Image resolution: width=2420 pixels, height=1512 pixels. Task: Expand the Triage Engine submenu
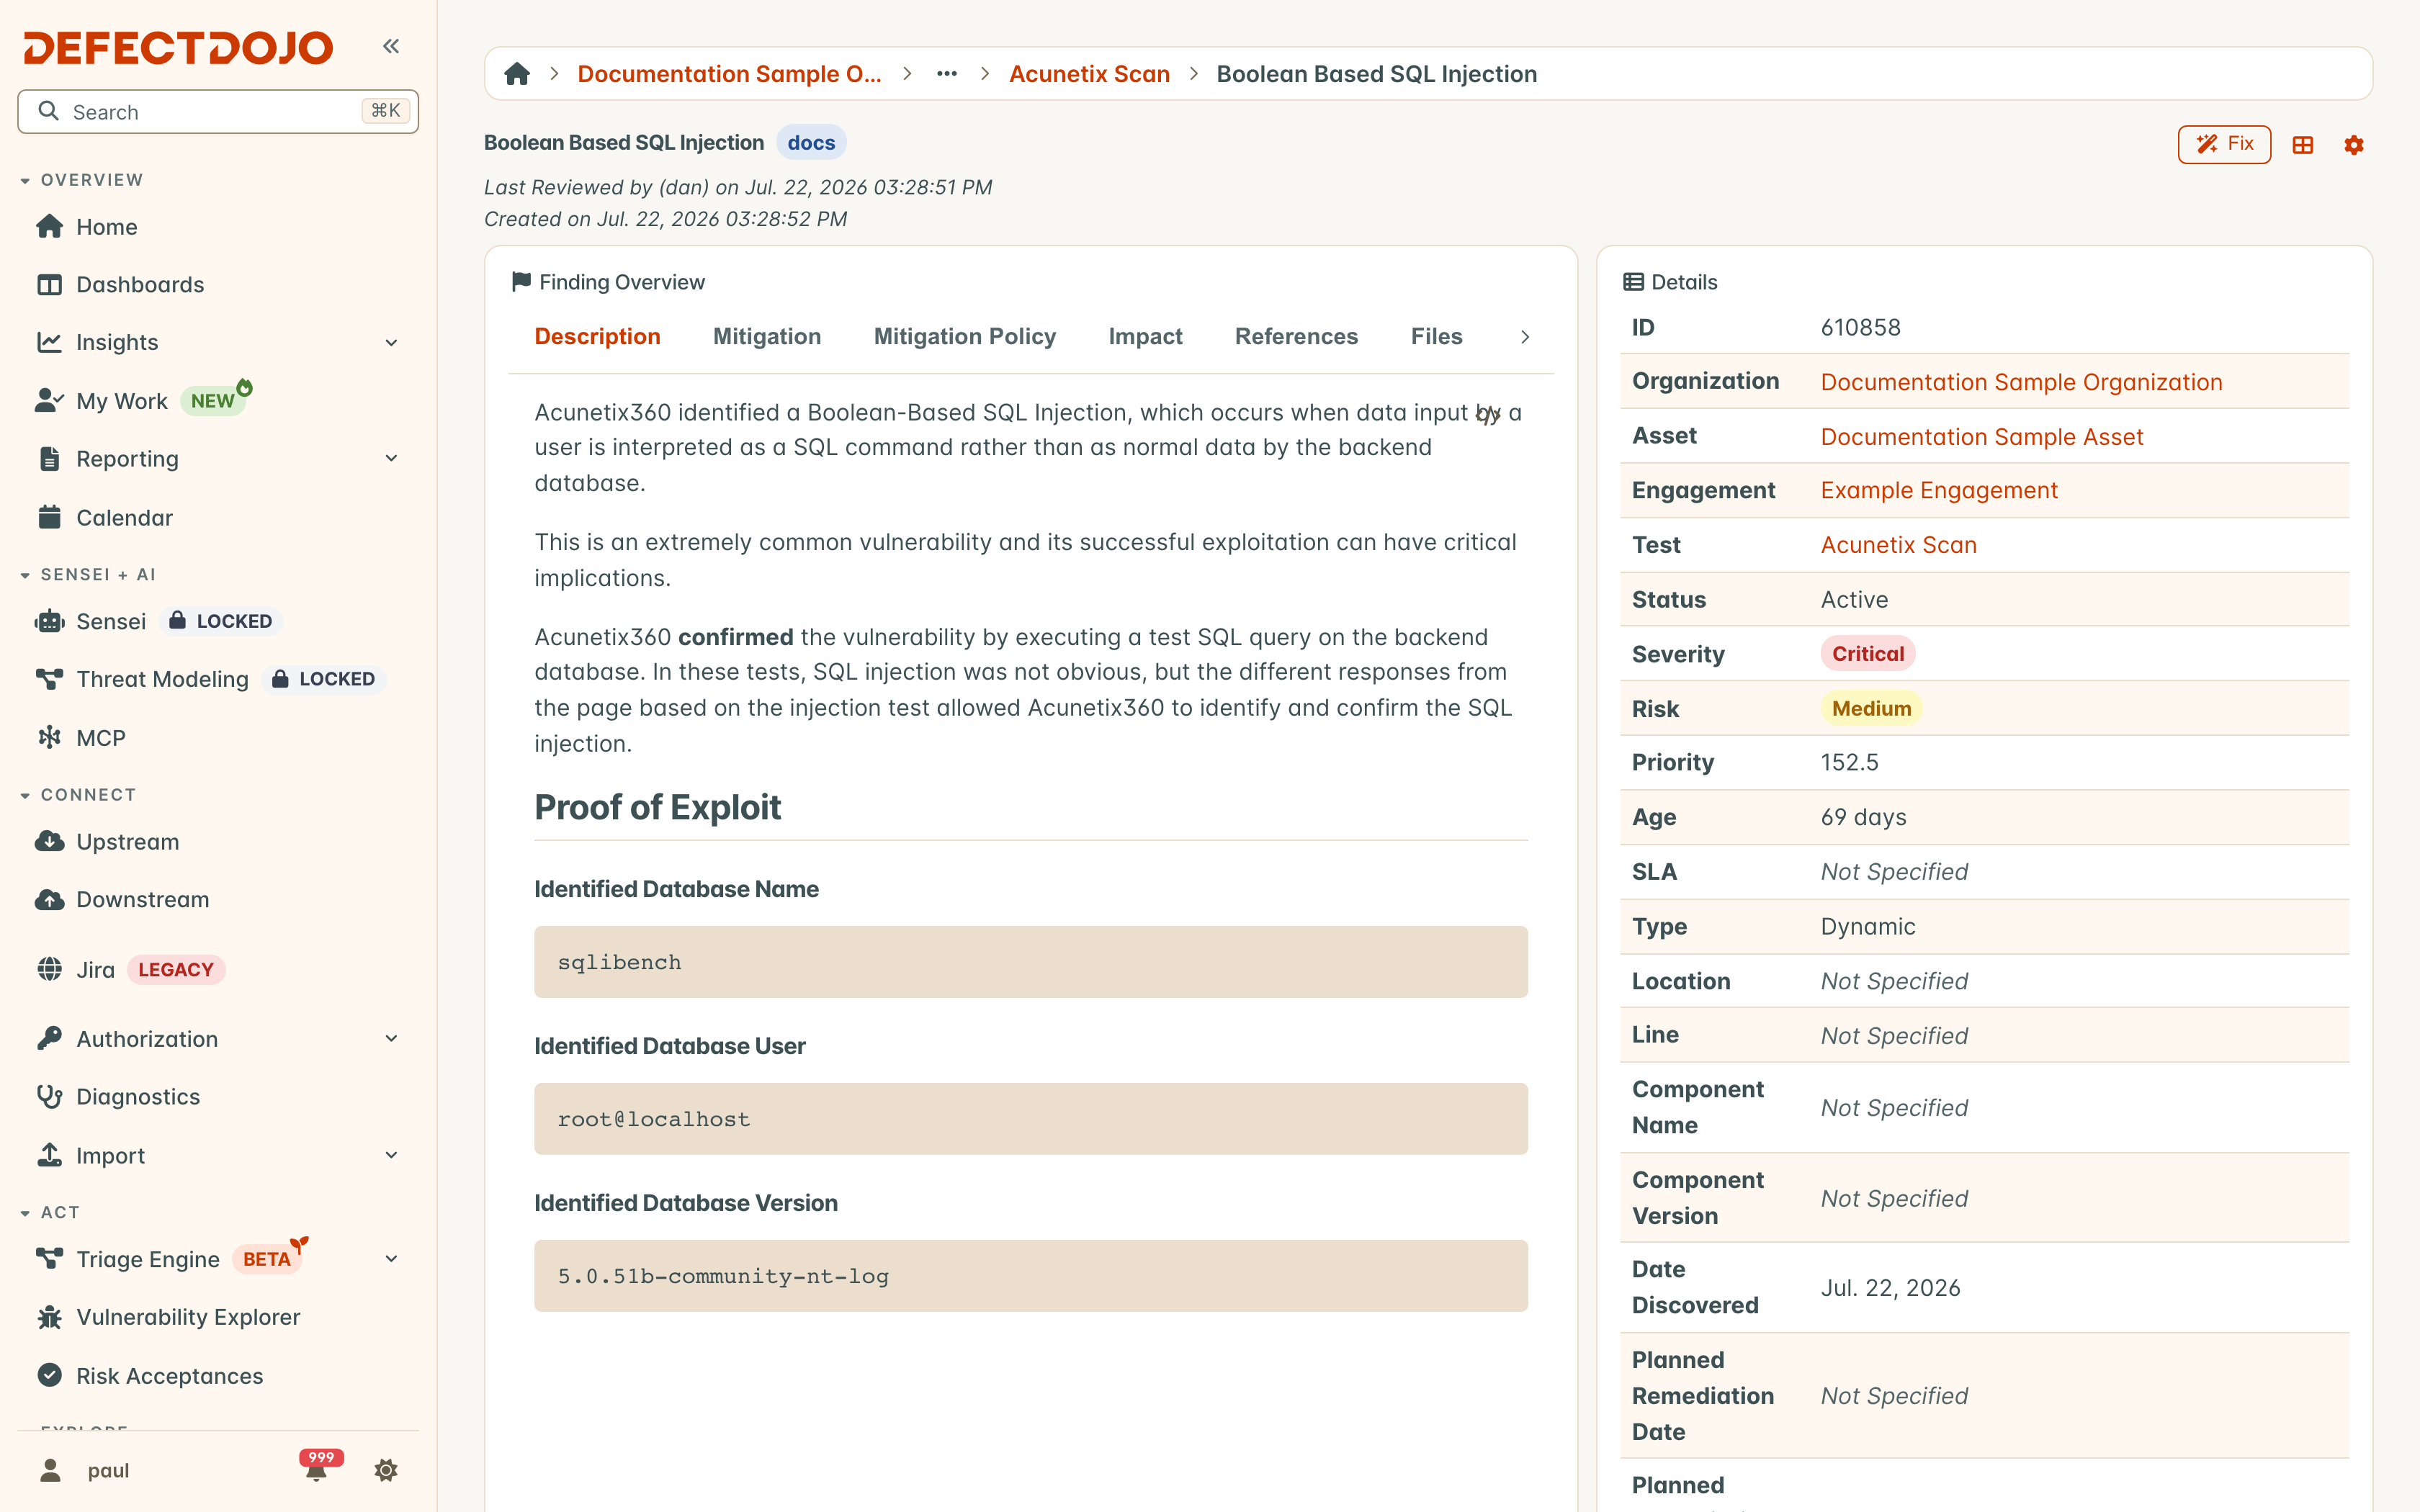tap(391, 1259)
